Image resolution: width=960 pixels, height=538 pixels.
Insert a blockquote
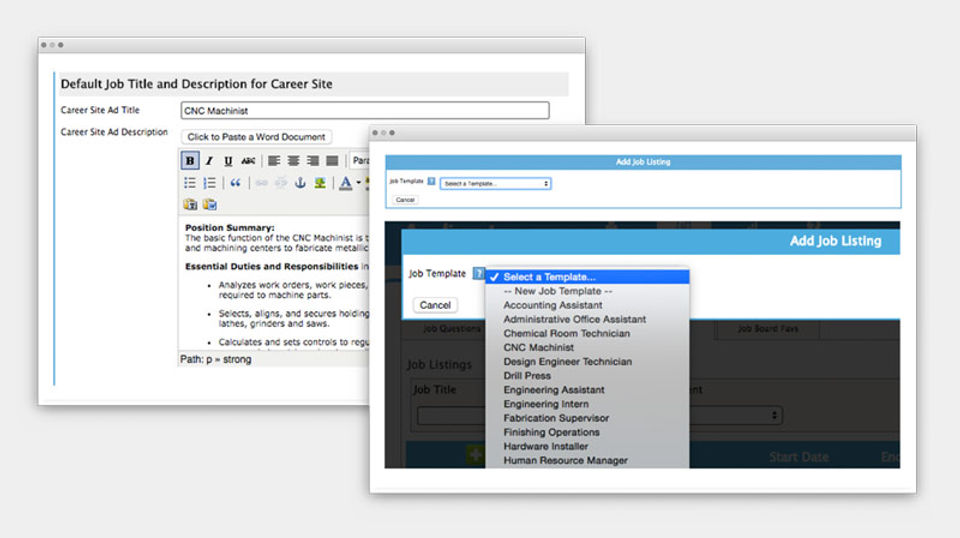[x=235, y=182]
